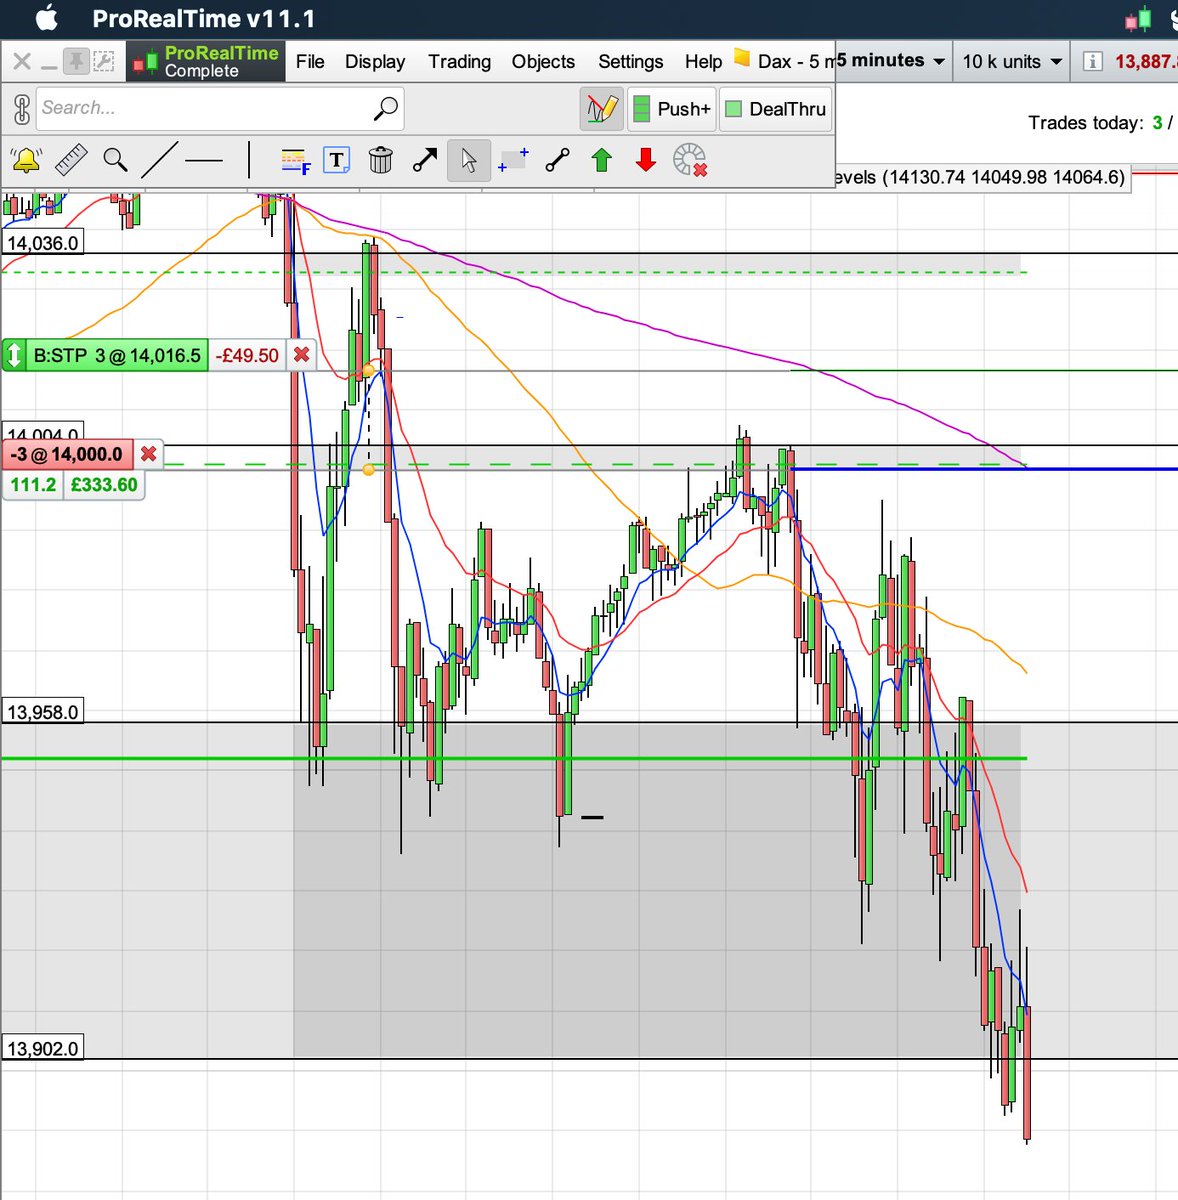Select the arrow drawing tool
This screenshot has width=1178, height=1200.
point(424,159)
